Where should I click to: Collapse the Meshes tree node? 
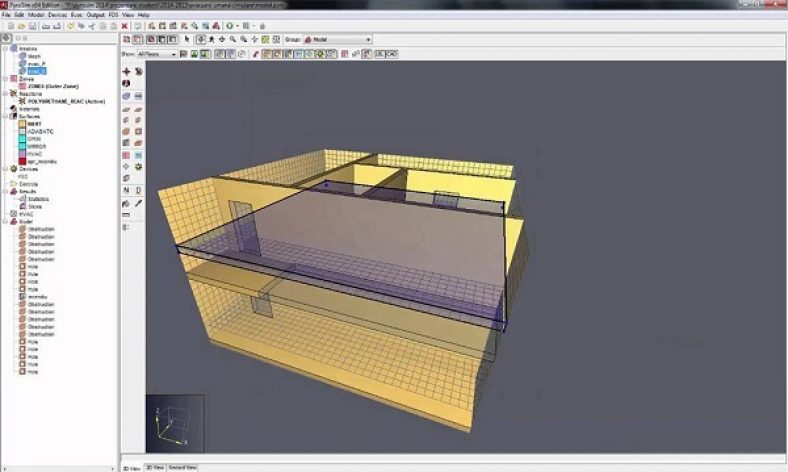6,49
